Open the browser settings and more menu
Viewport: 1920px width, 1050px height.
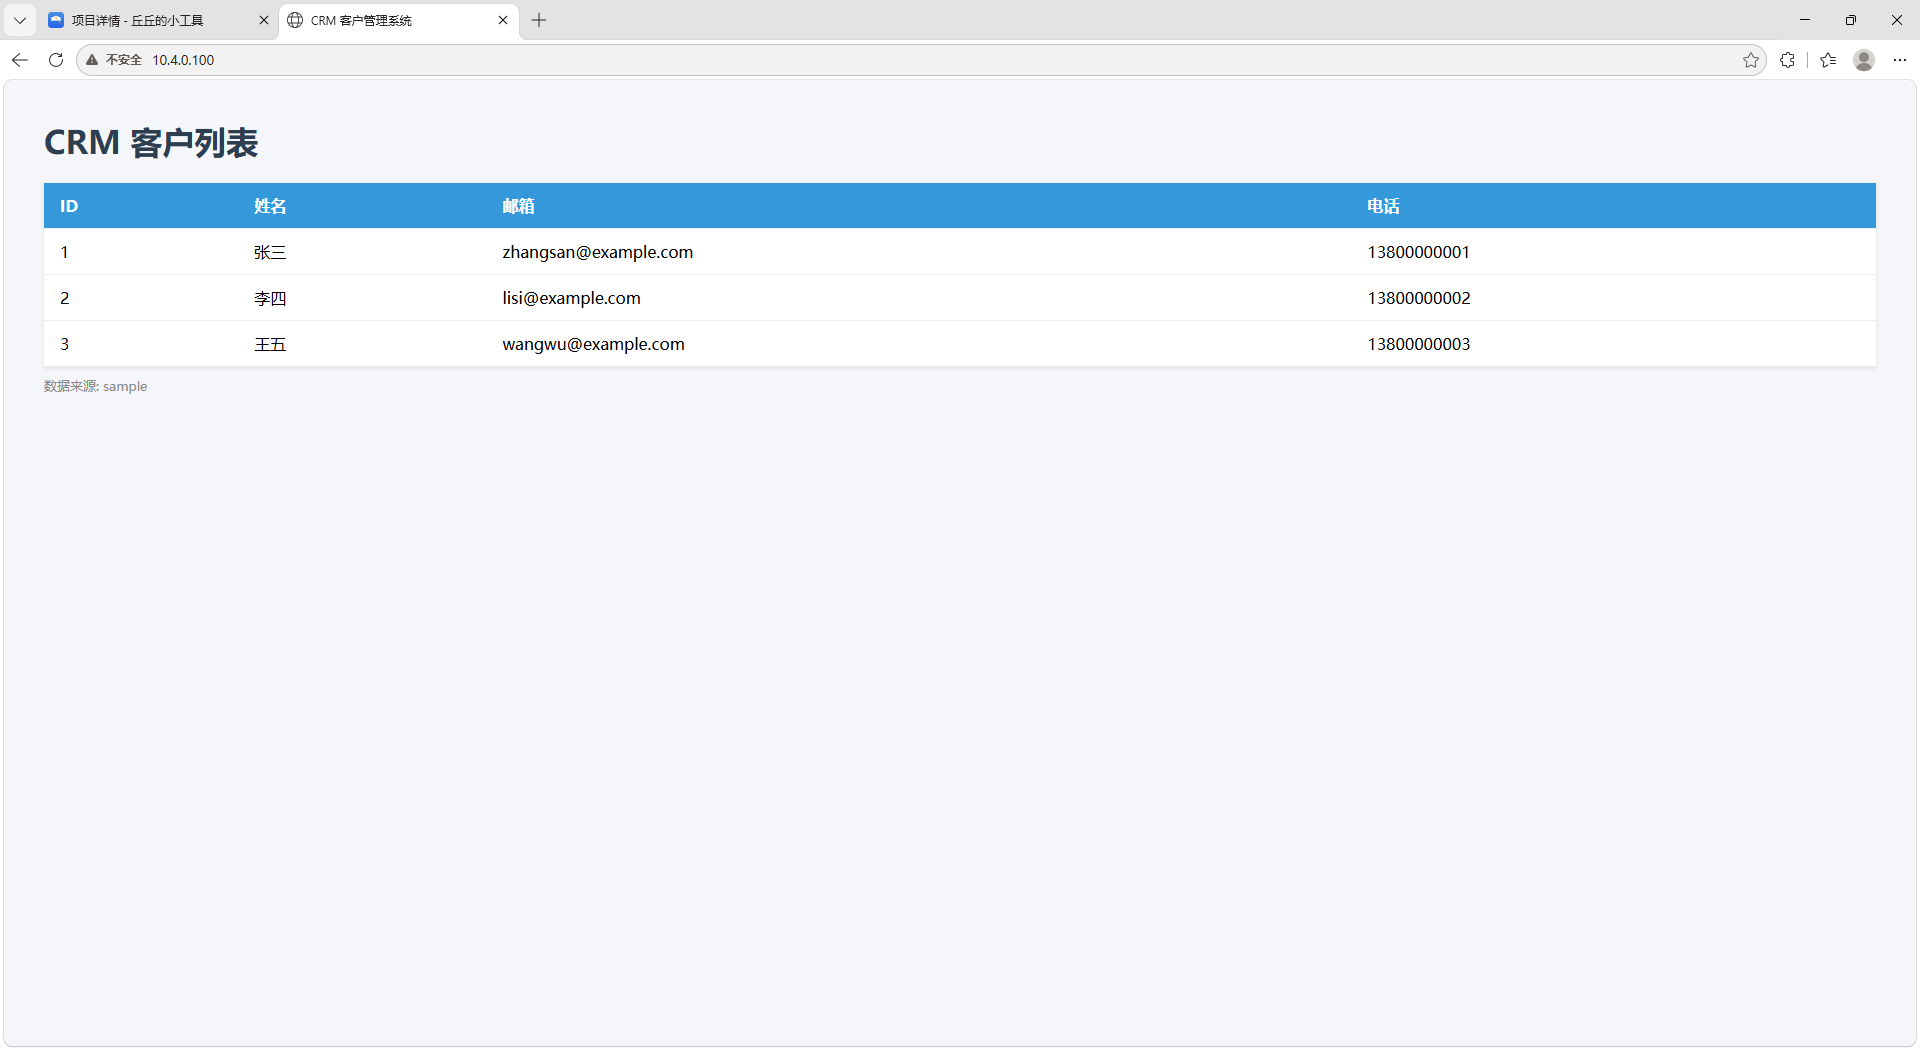coord(1900,60)
